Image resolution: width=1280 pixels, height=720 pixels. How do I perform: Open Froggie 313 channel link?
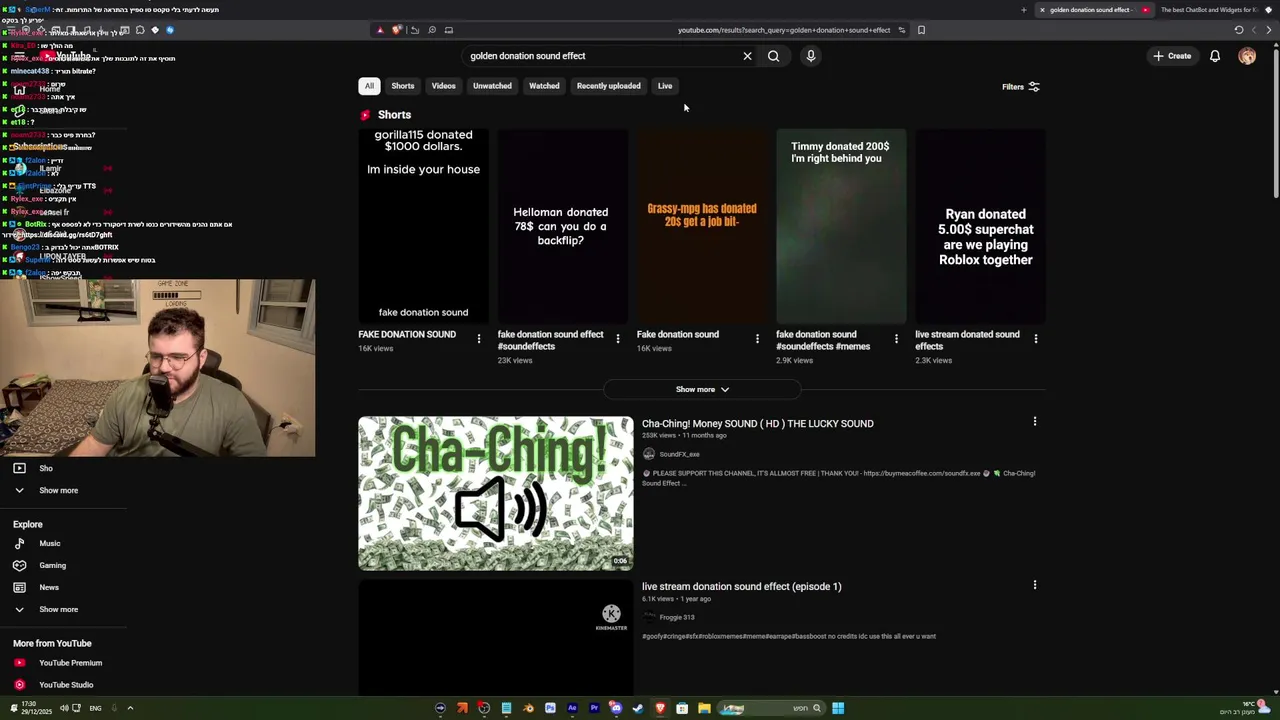click(676, 617)
